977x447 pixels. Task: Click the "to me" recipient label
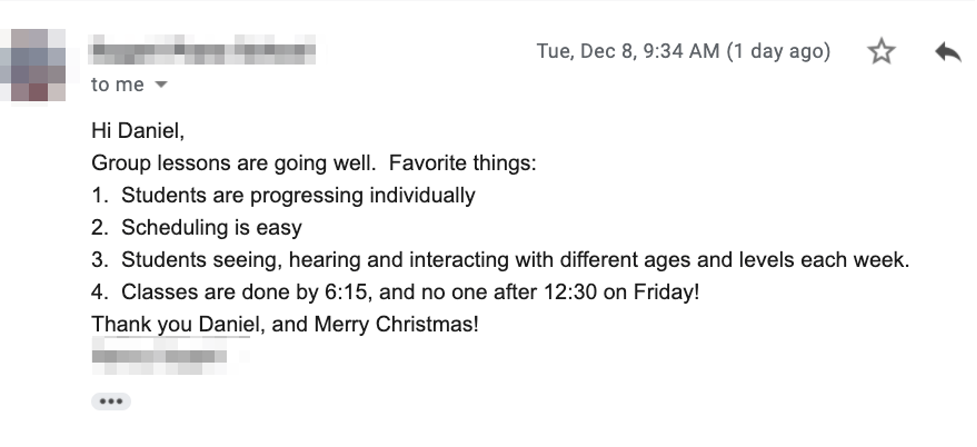pos(118,85)
